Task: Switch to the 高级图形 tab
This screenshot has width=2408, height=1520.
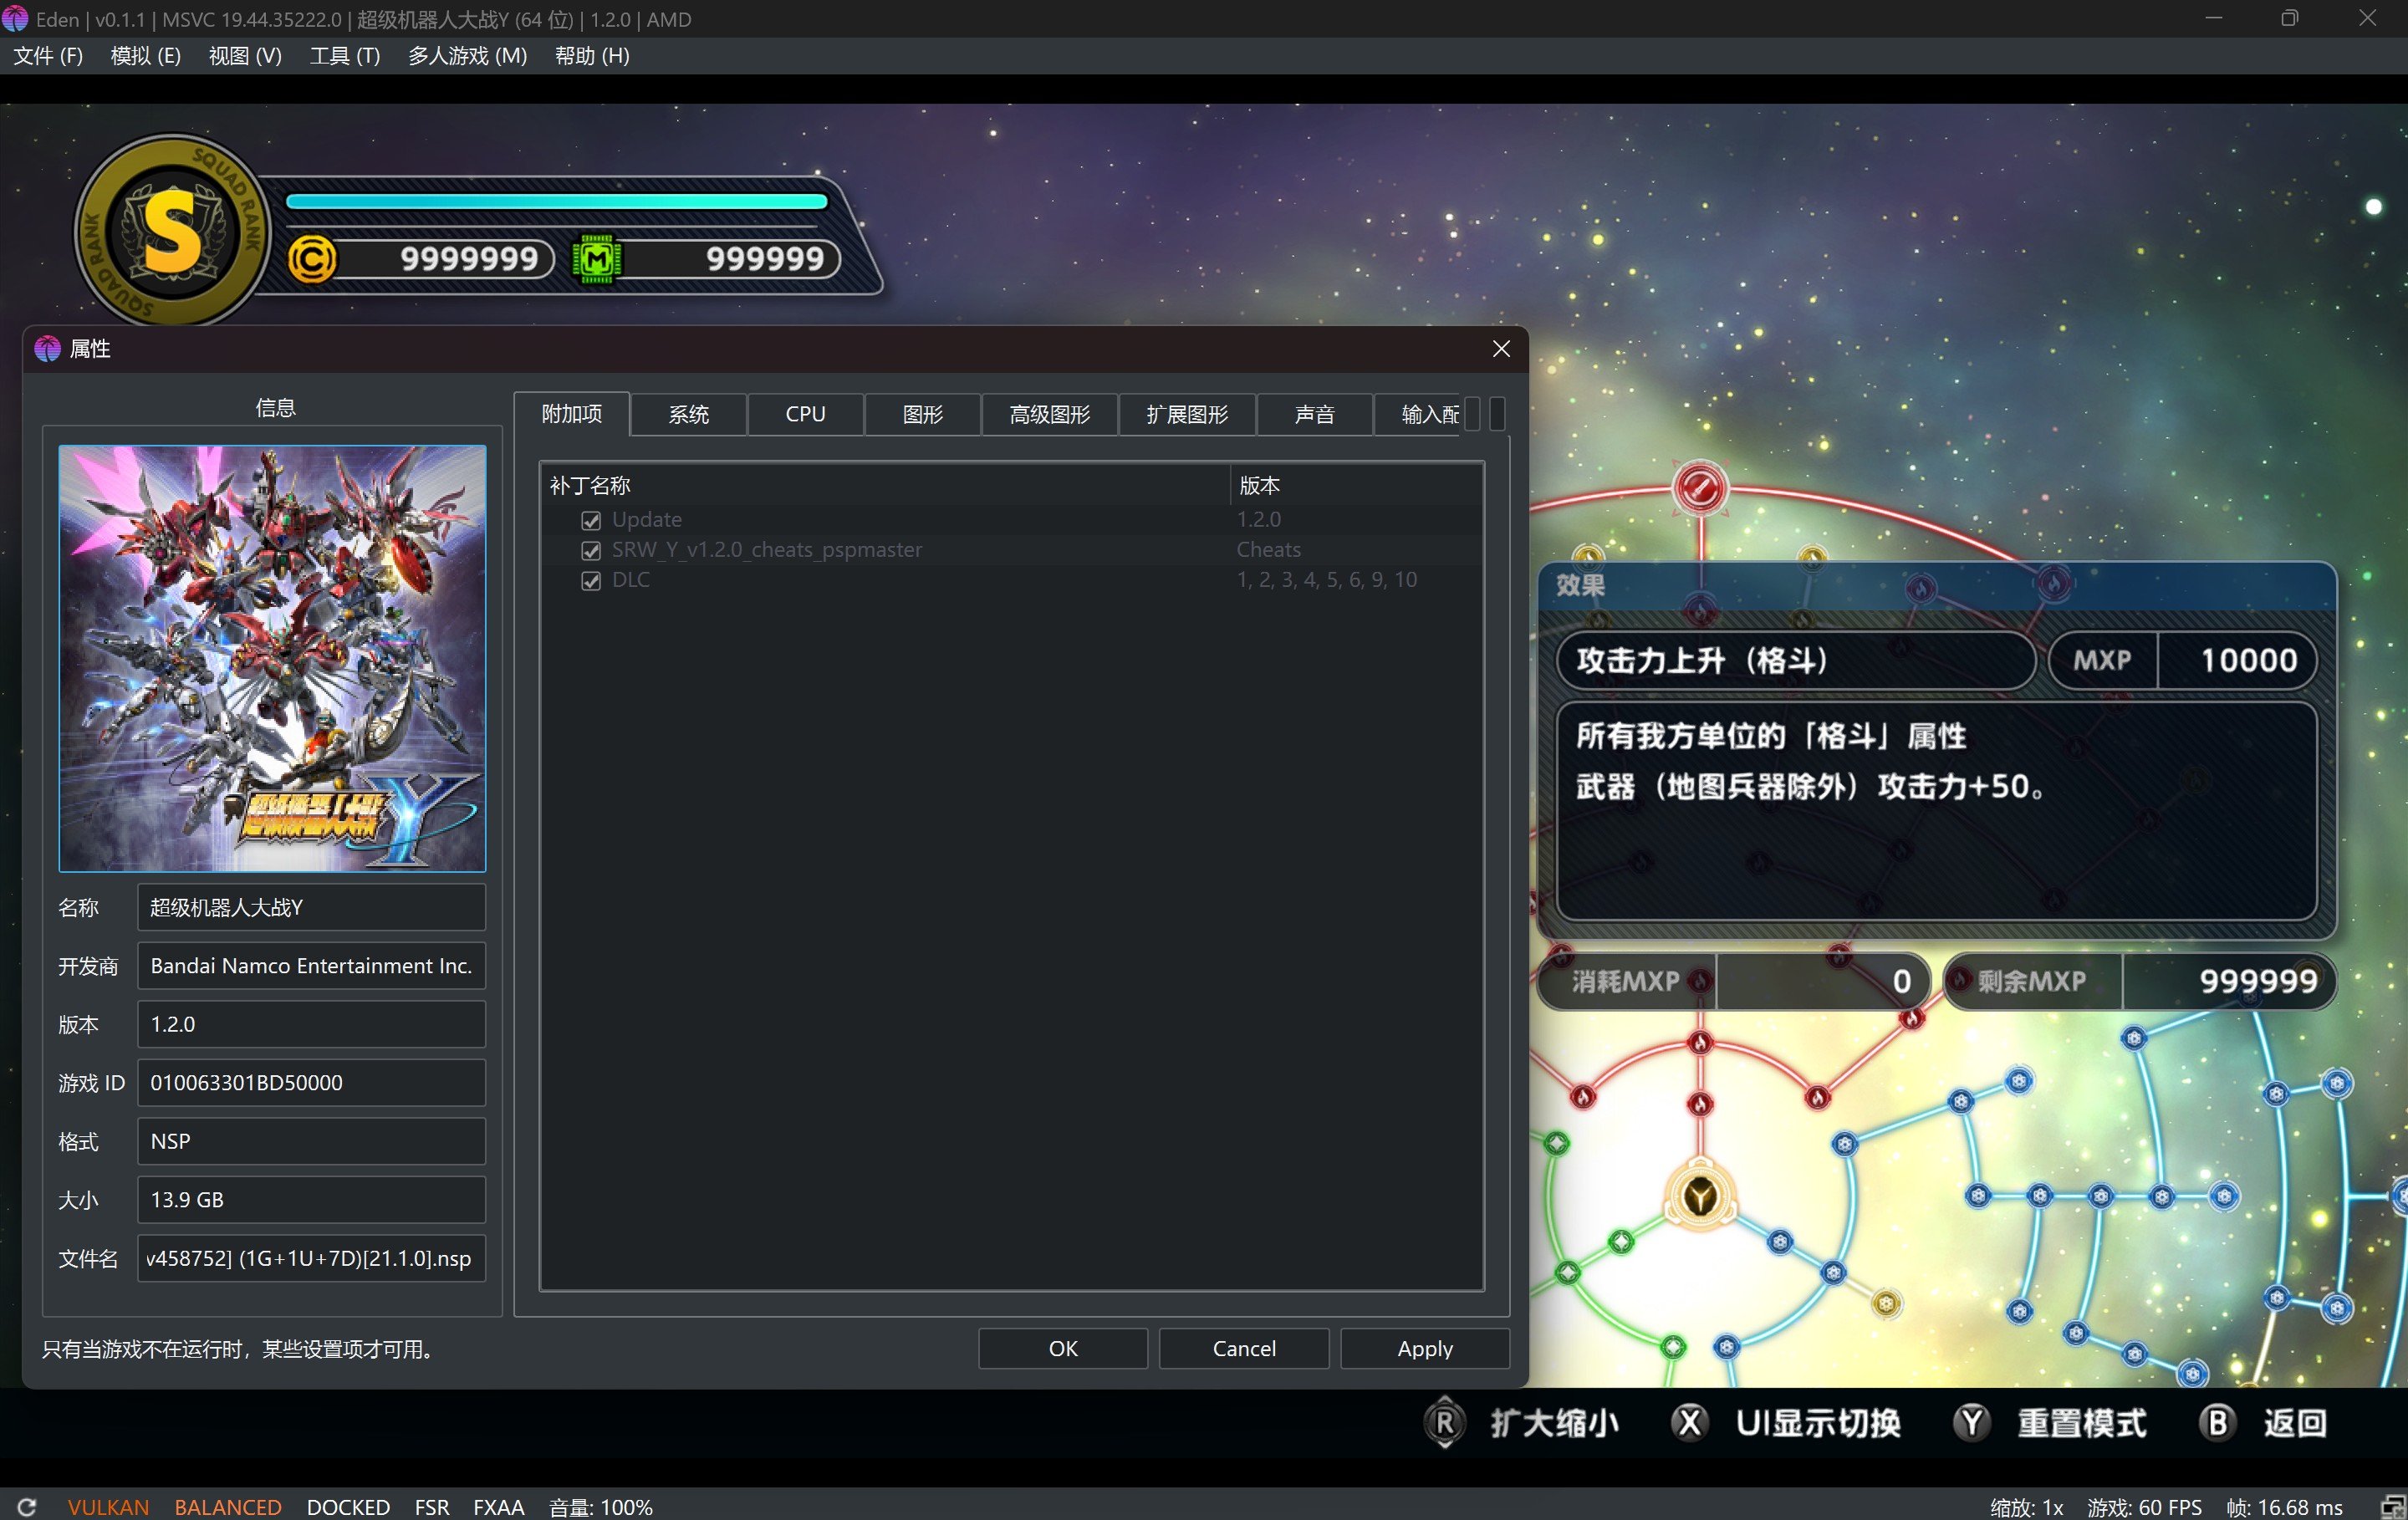Action: (x=1050, y=414)
